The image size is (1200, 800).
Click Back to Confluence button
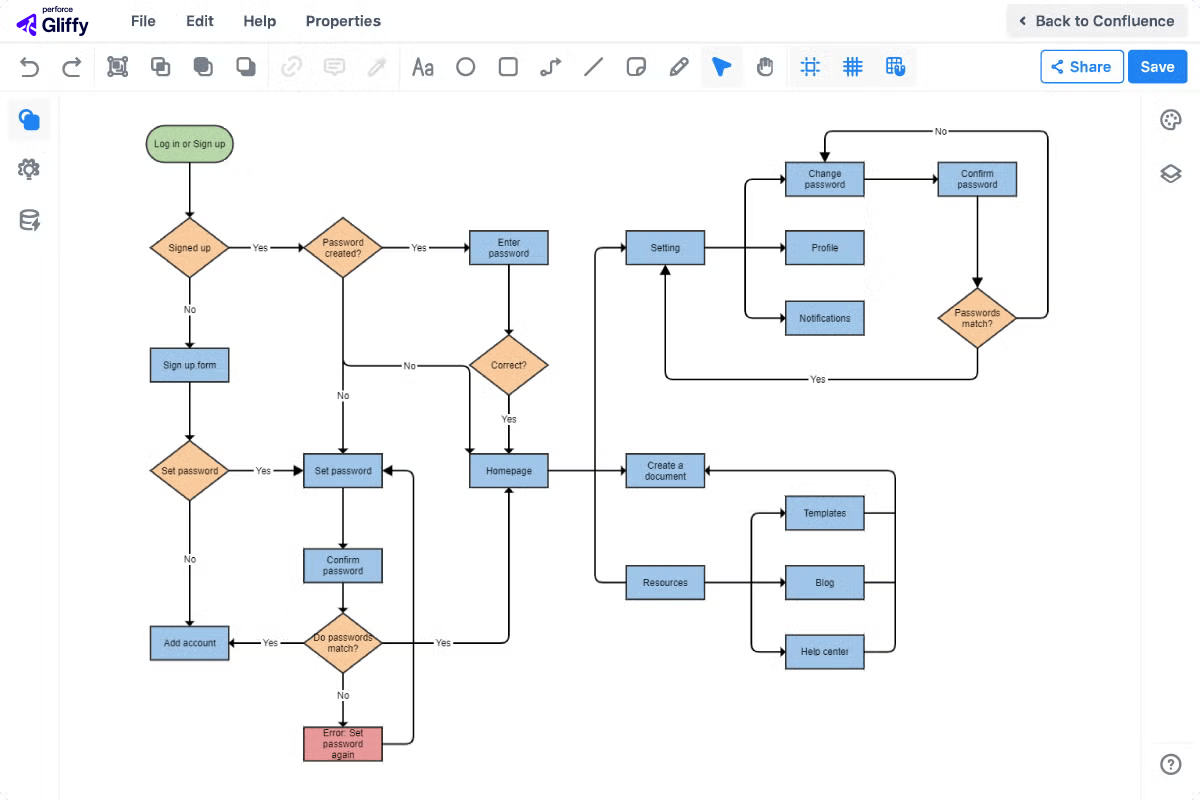(x=1097, y=21)
